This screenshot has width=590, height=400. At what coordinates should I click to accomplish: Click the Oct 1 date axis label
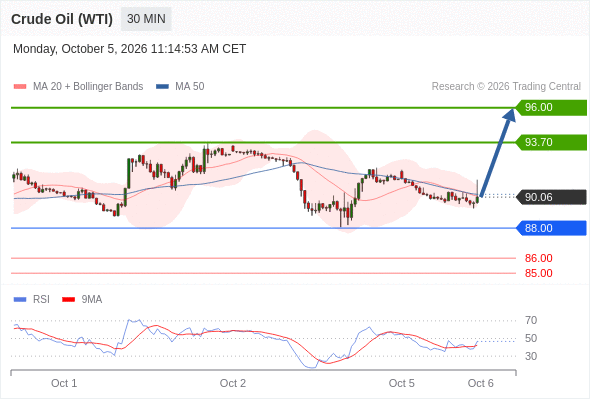click(64, 383)
